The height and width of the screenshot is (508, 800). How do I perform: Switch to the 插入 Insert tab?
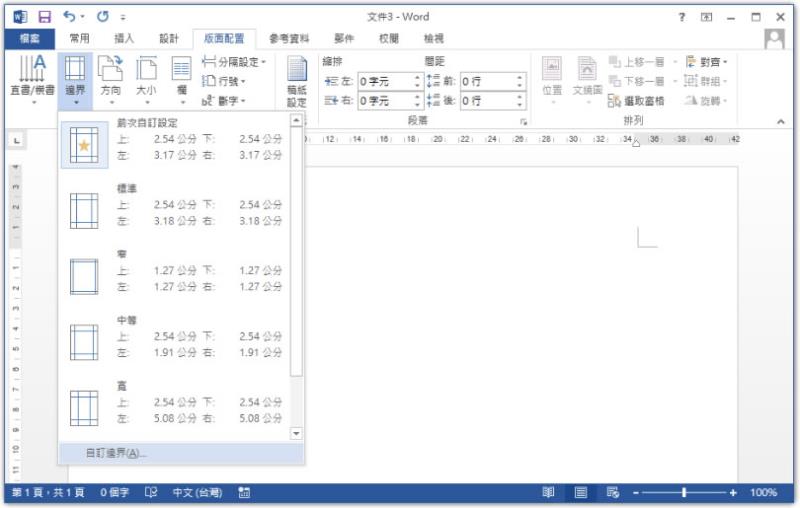(124, 39)
